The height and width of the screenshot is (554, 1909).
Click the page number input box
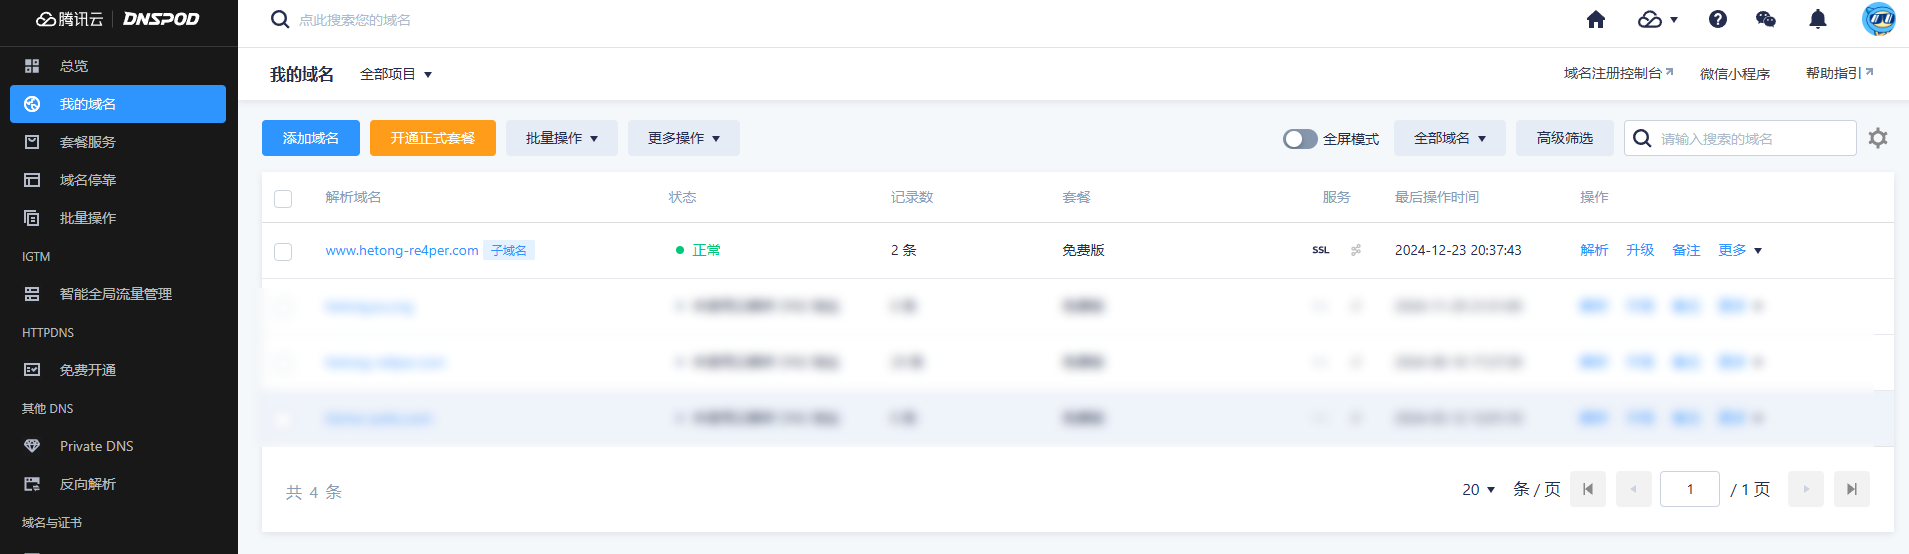(x=1690, y=489)
